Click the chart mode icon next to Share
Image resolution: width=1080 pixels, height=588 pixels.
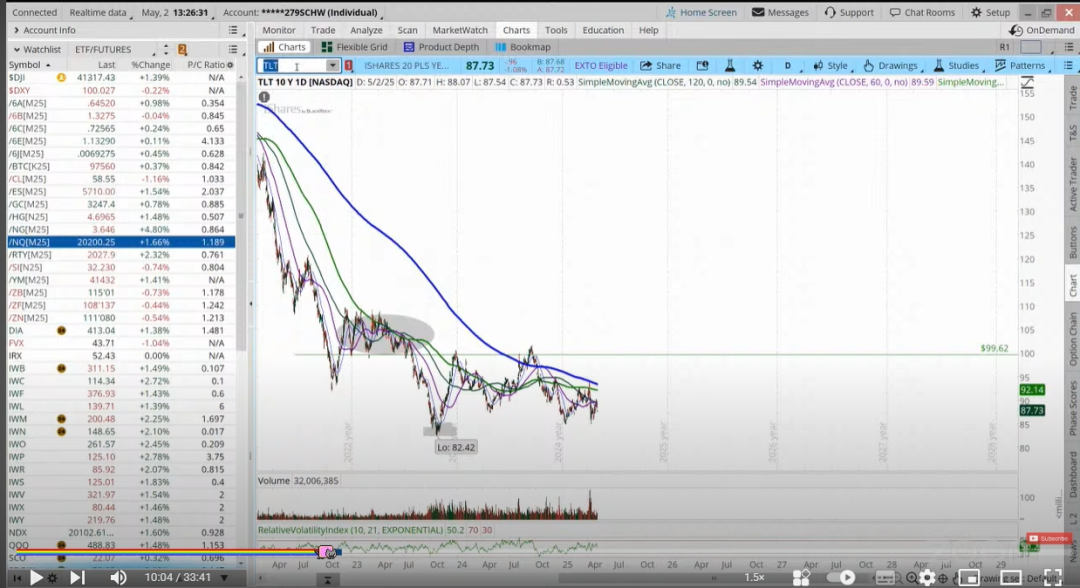(x=702, y=65)
